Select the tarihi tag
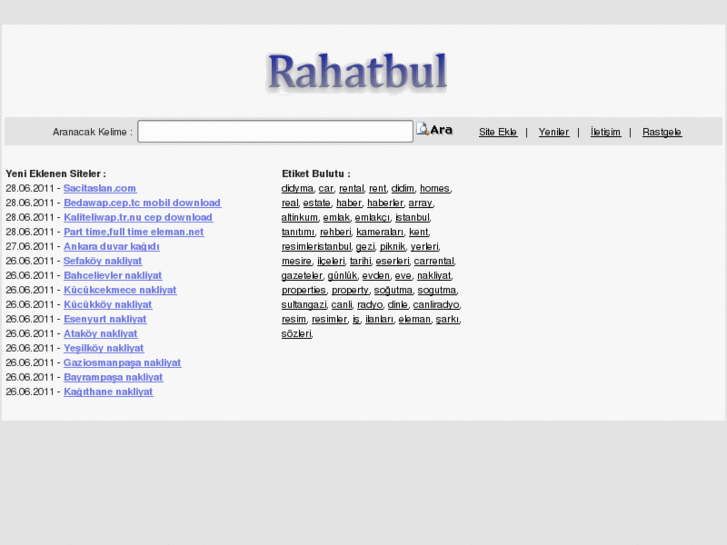 coord(360,261)
